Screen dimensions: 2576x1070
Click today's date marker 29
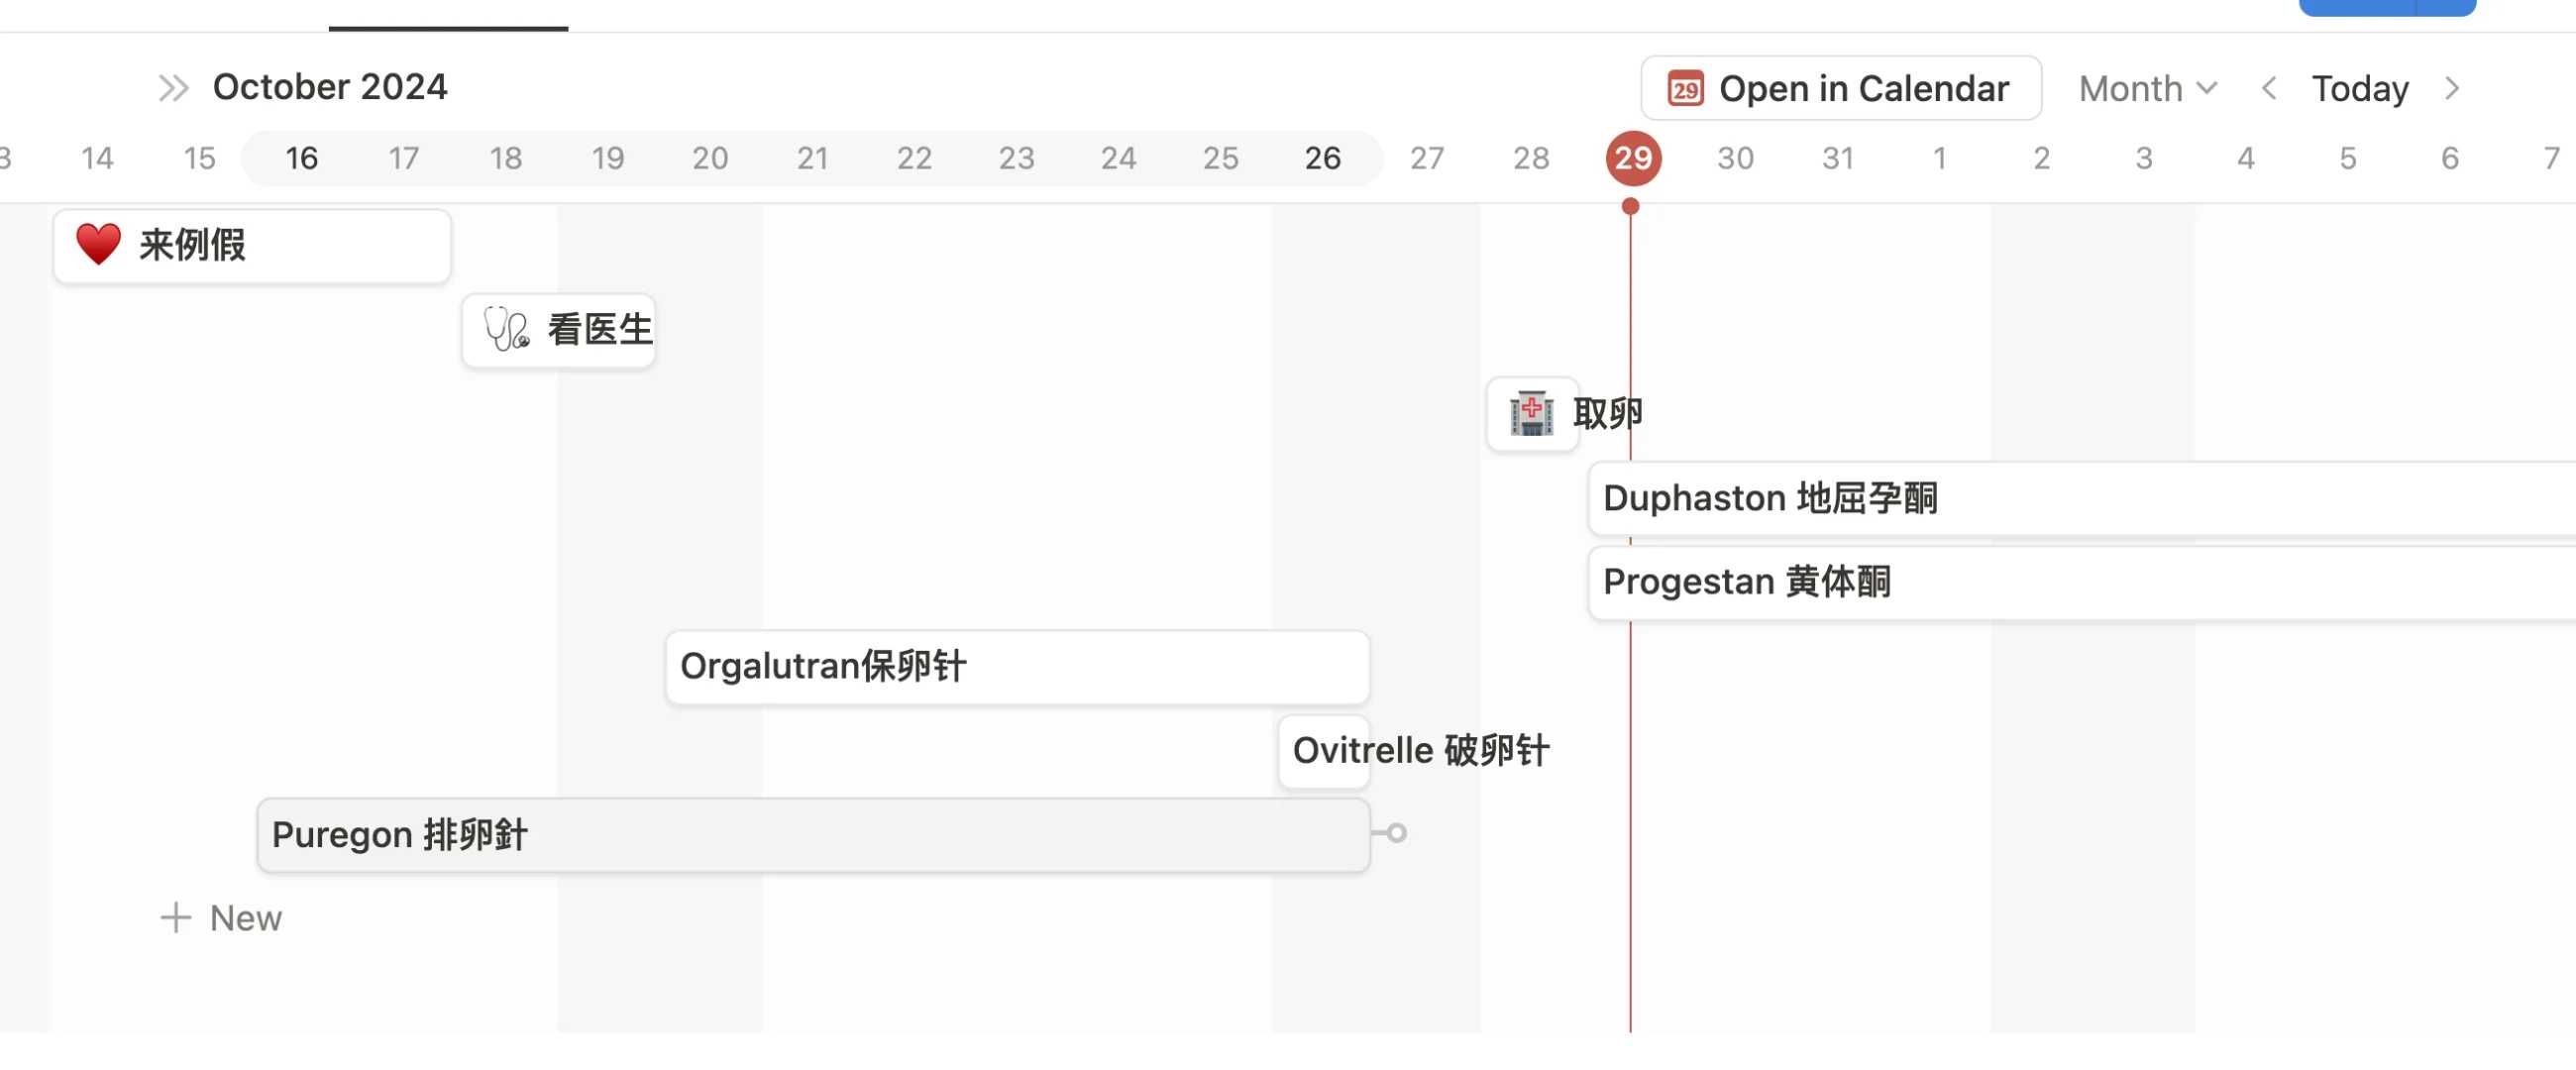pyautogui.click(x=1633, y=158)
